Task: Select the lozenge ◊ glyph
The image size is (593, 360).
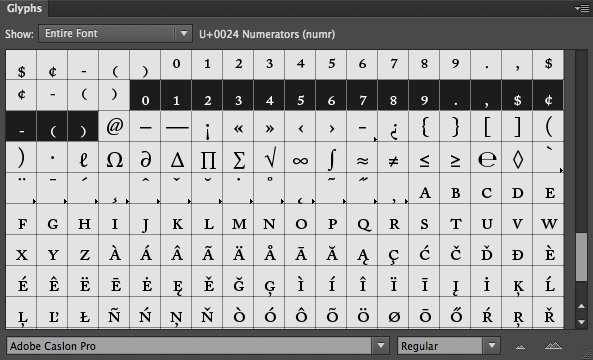Action: tap(517, 157)
